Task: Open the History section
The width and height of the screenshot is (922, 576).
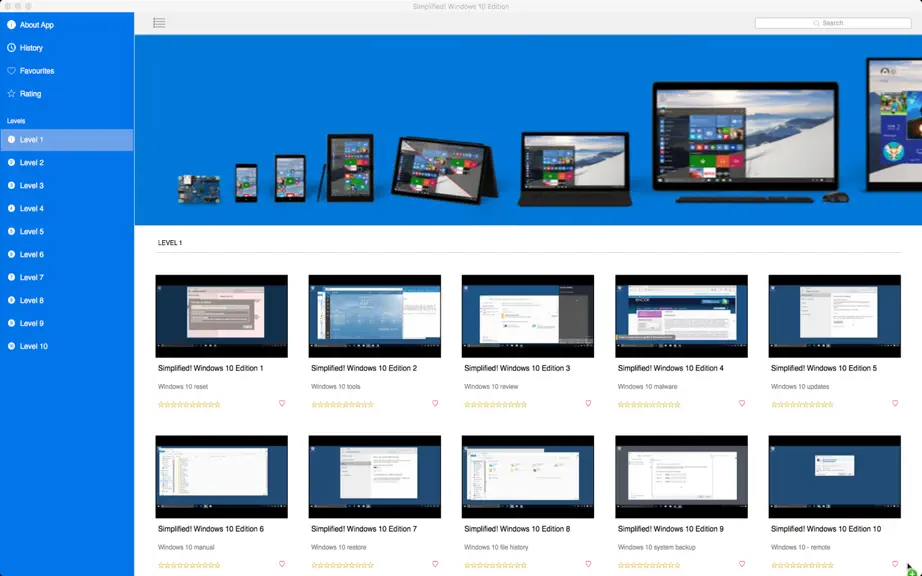Action: [x=66, y=48]
